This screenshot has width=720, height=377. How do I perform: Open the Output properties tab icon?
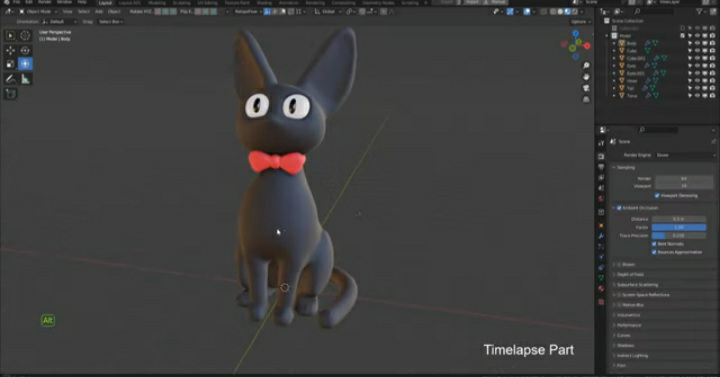(x=601, y=167)
